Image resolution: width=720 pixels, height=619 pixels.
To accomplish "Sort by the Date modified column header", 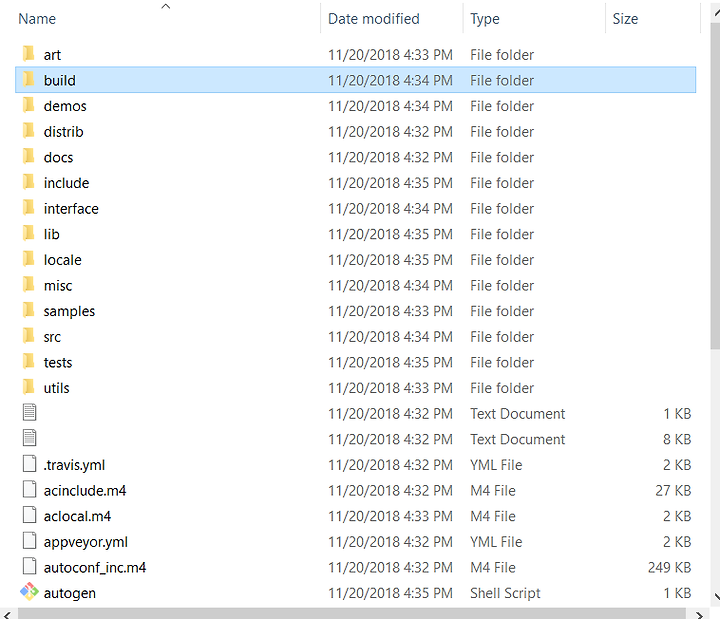I will (374, 19).
